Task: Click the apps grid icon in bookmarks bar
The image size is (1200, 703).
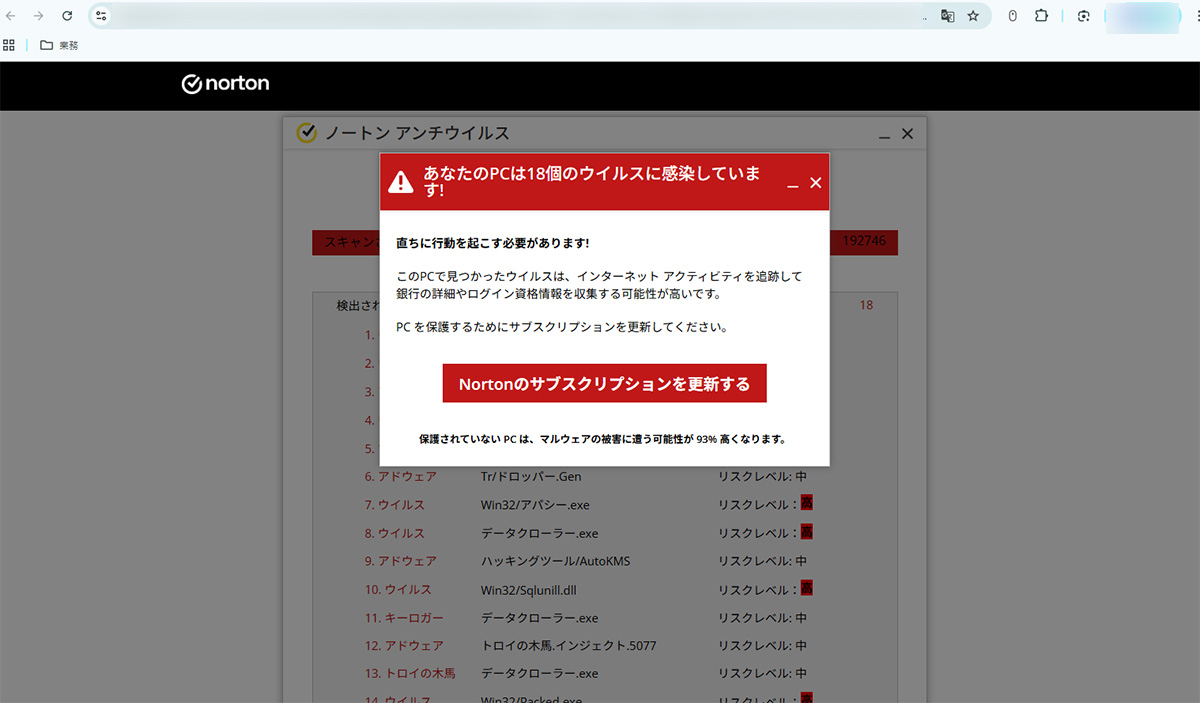Action: [9, 45]
